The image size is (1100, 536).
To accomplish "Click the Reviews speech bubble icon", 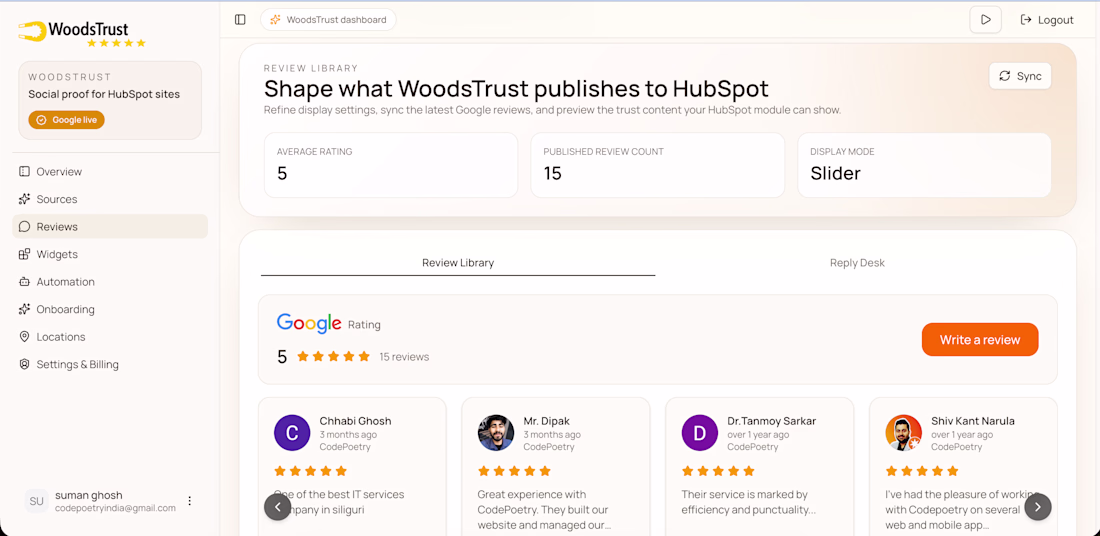I will 25,227.
